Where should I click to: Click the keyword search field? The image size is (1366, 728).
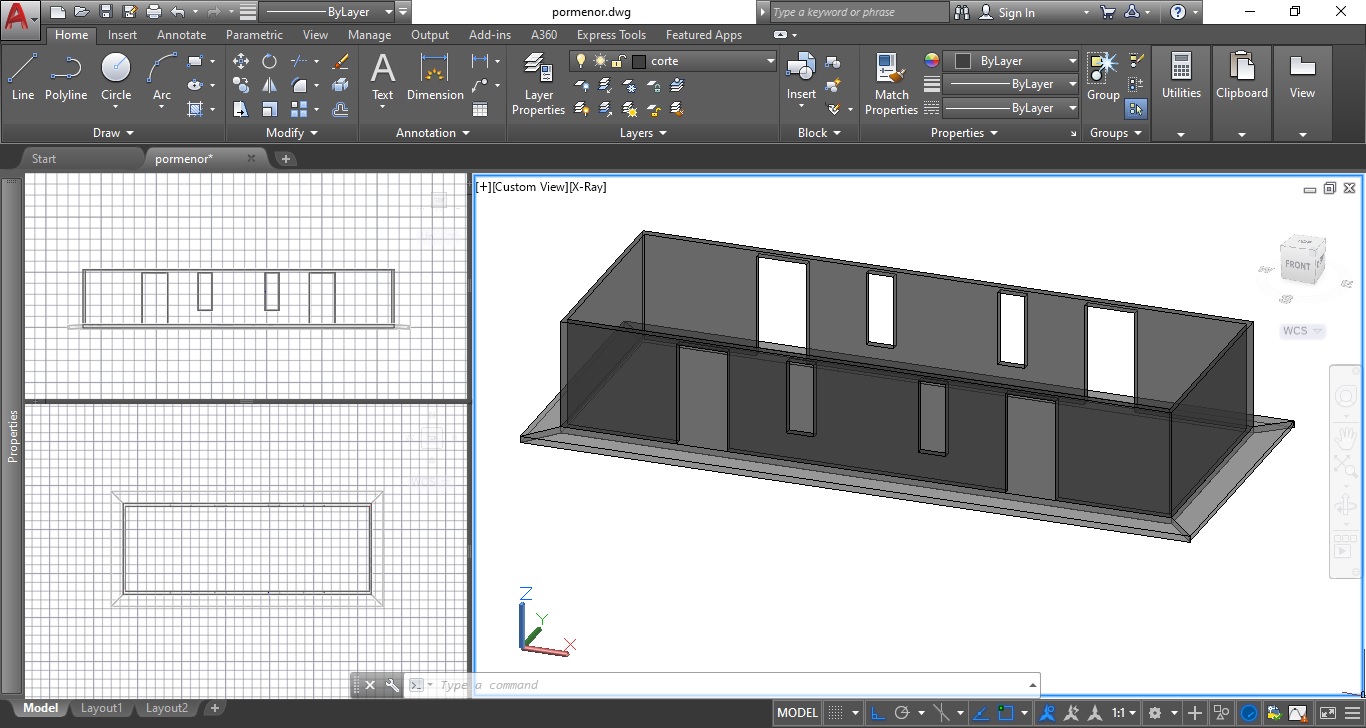point(858,12)
